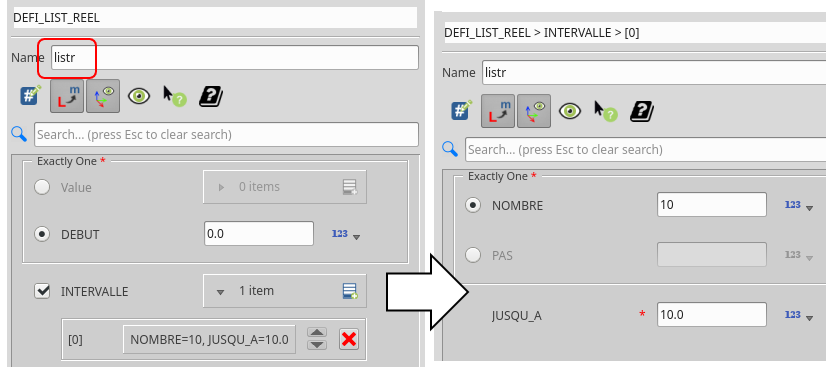Click the left panel search field

point(227,135)
